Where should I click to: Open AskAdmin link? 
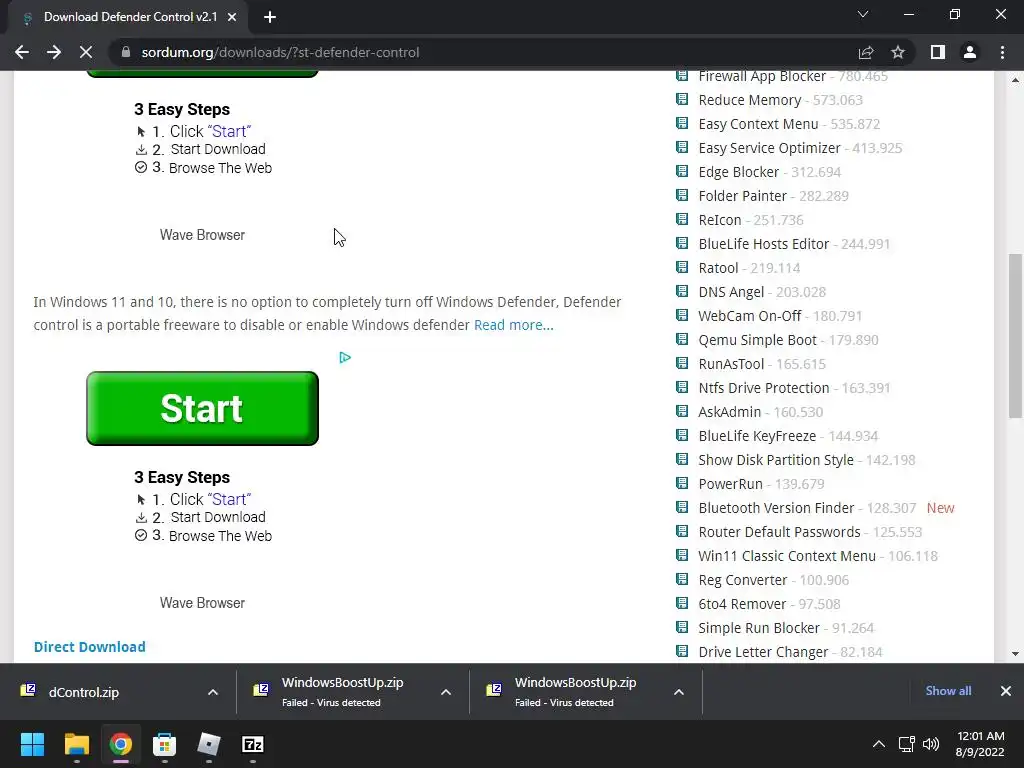pos(729,412)
